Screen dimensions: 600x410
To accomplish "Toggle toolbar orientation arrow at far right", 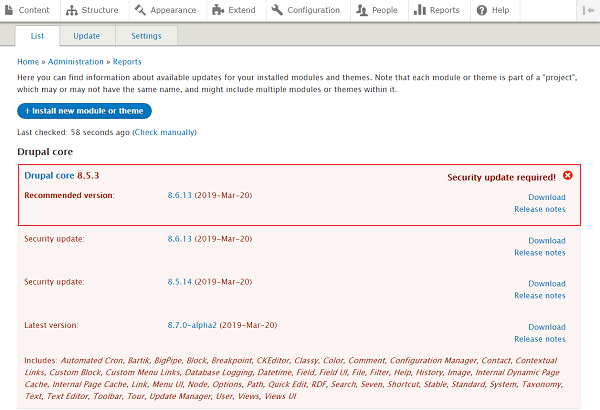I will [589, 10].
